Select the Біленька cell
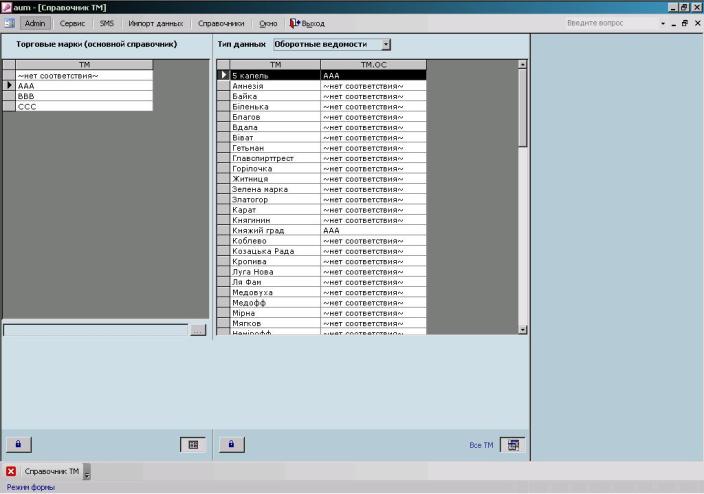Image resolution: width=704 pixels, height=494 pixels. [x=275, y=106]
